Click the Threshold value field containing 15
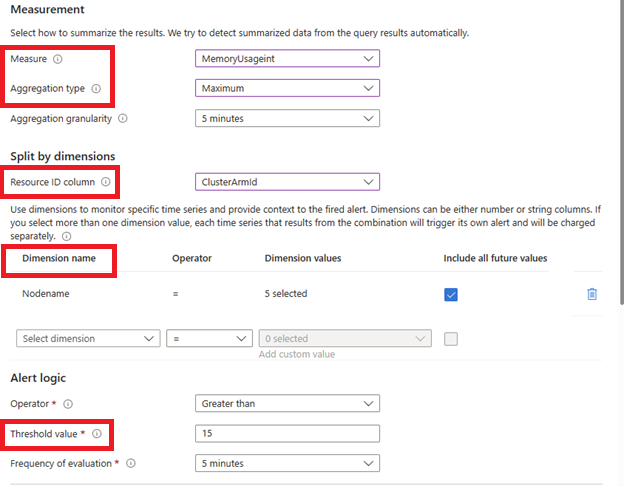This screenshot has height=486, width=624. (x=287, y=434)
